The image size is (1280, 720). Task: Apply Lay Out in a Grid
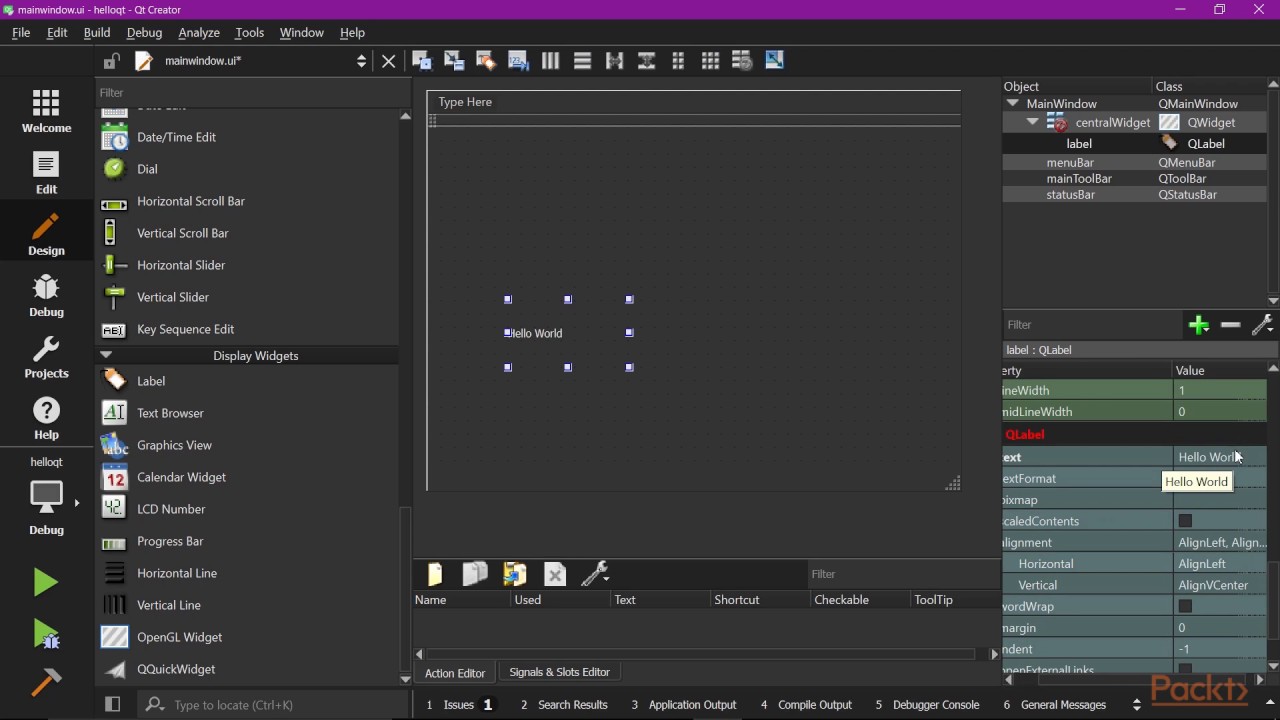[x=710, y=61]
